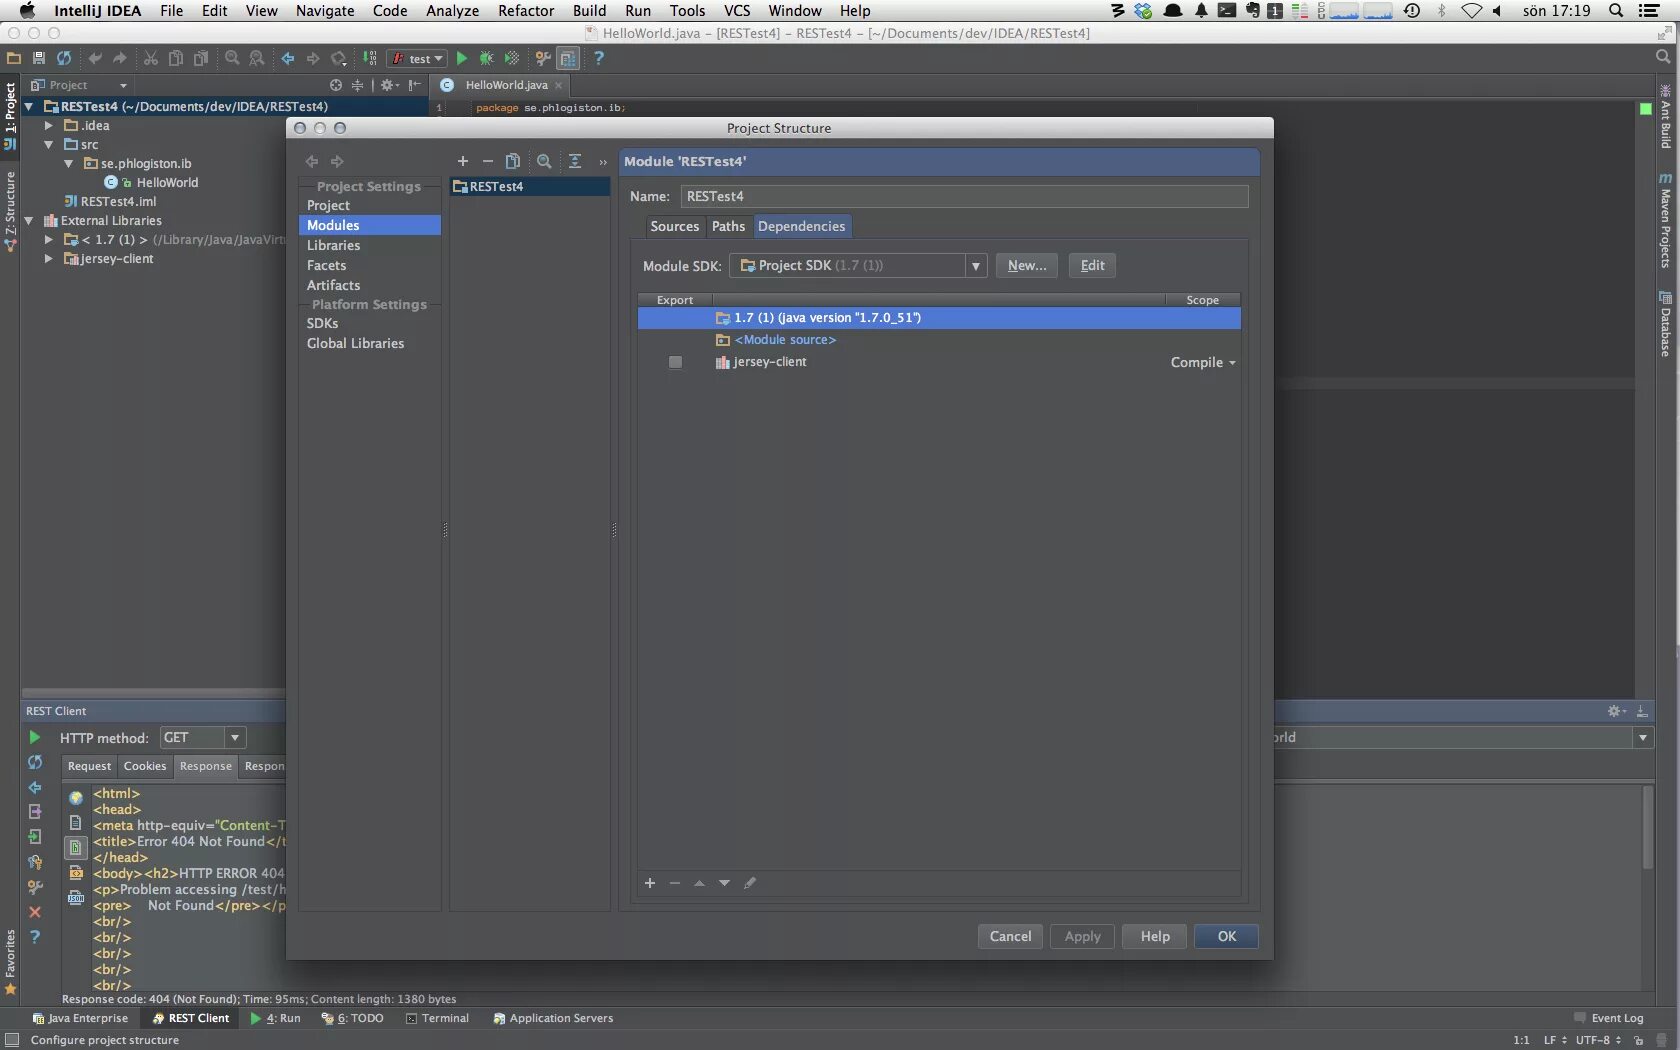
Task: Select the <Module source> dependency row
Action: pyautogui.click(x=939, y=340)
